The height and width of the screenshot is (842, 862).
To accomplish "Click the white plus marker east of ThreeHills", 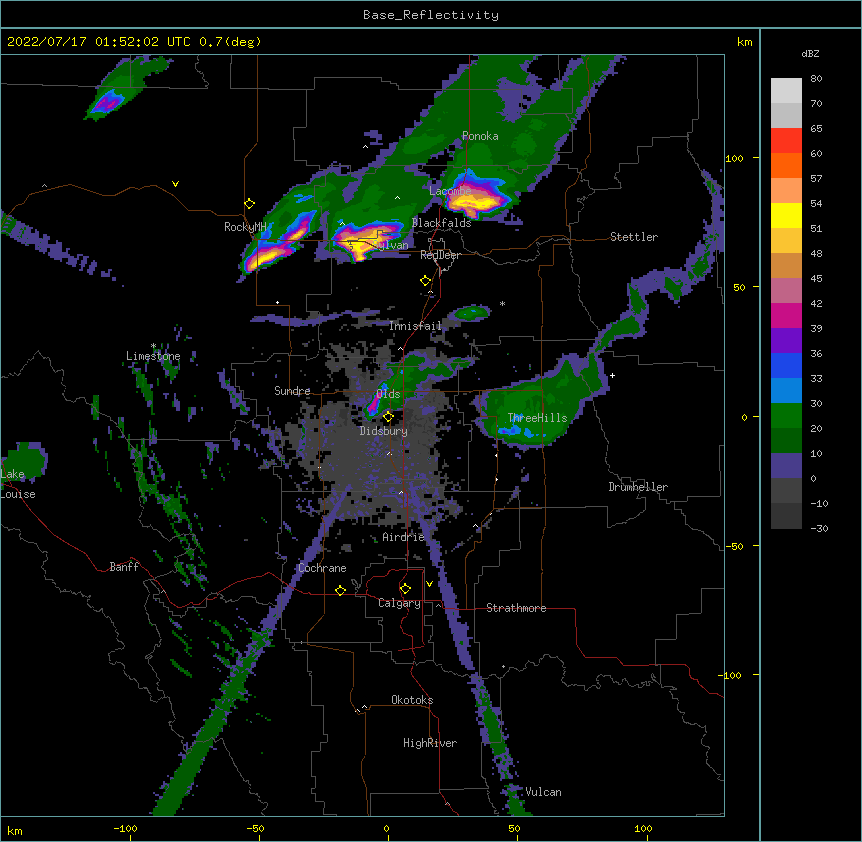I will pos(612,375).
